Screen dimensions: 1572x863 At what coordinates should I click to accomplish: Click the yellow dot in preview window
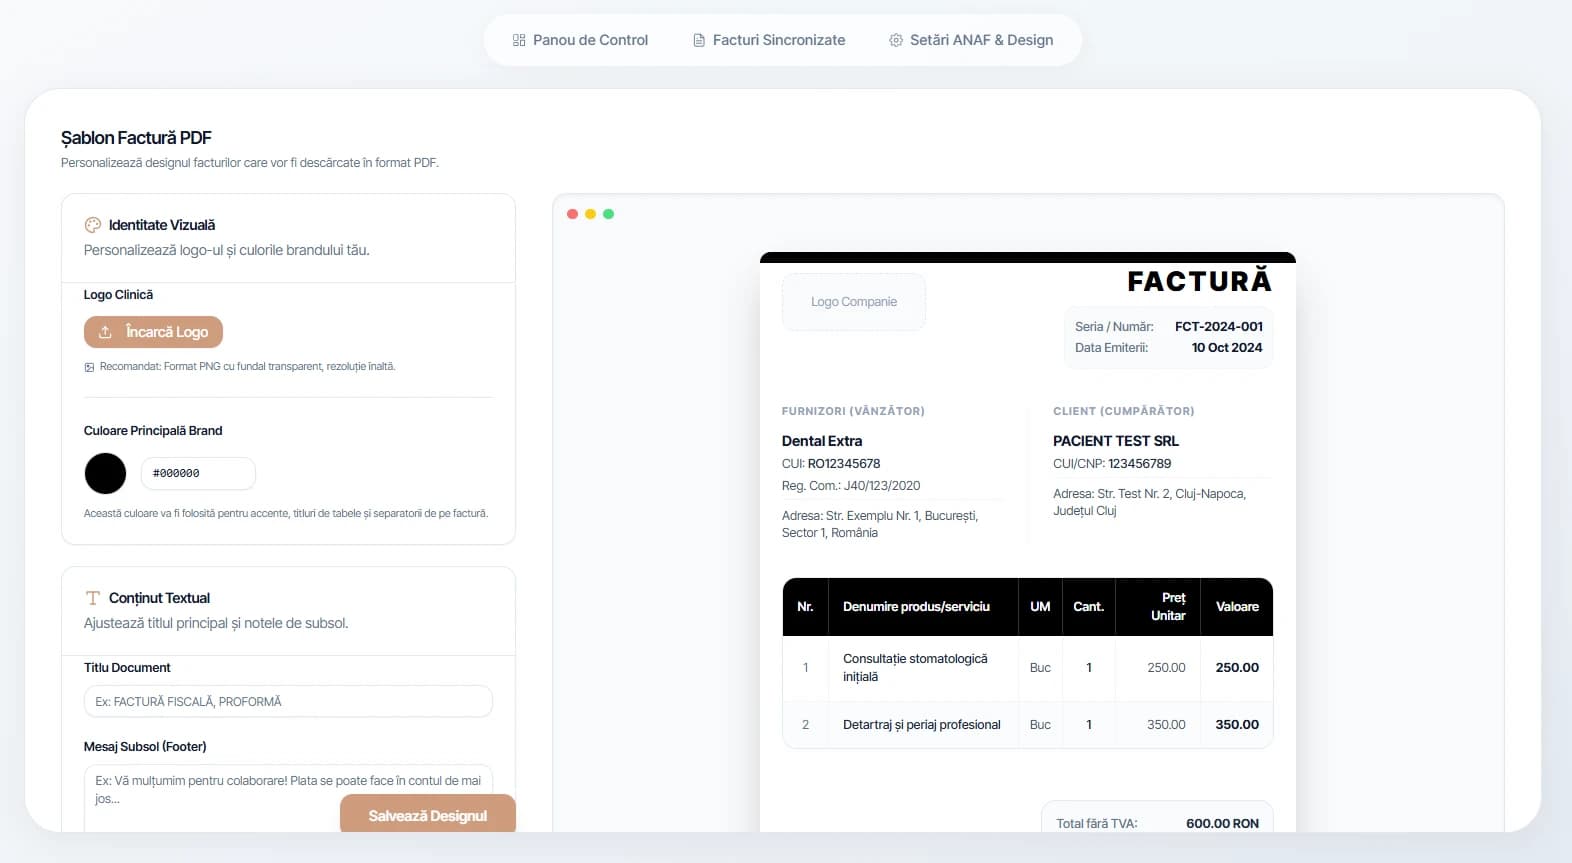[x=590, y=214]
